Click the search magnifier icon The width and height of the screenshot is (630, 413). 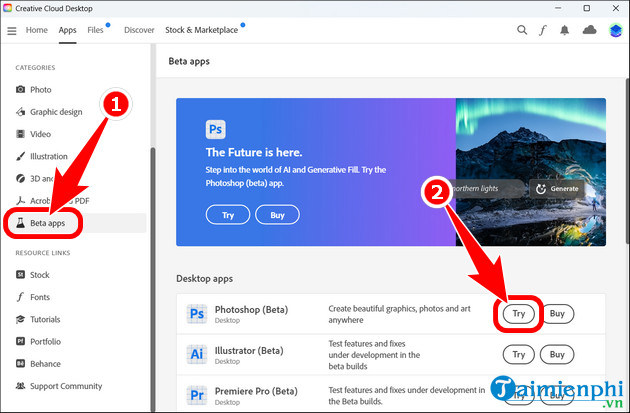click(x=522, y=30)
